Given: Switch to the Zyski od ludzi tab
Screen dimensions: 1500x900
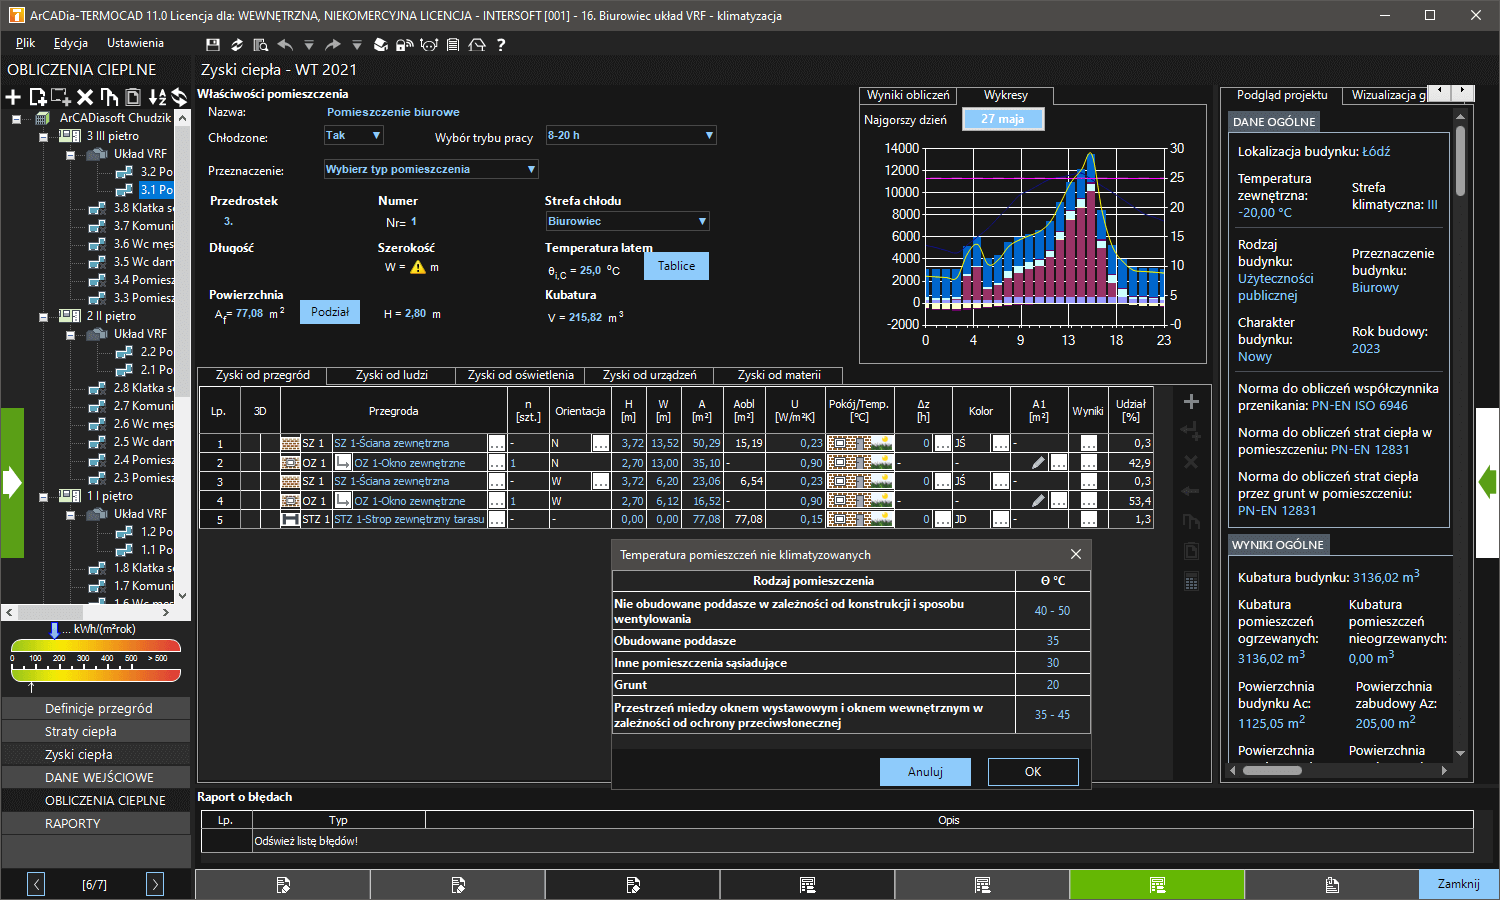Looking at the screenshot, I should pyautogui.click(x=392, y=375).
